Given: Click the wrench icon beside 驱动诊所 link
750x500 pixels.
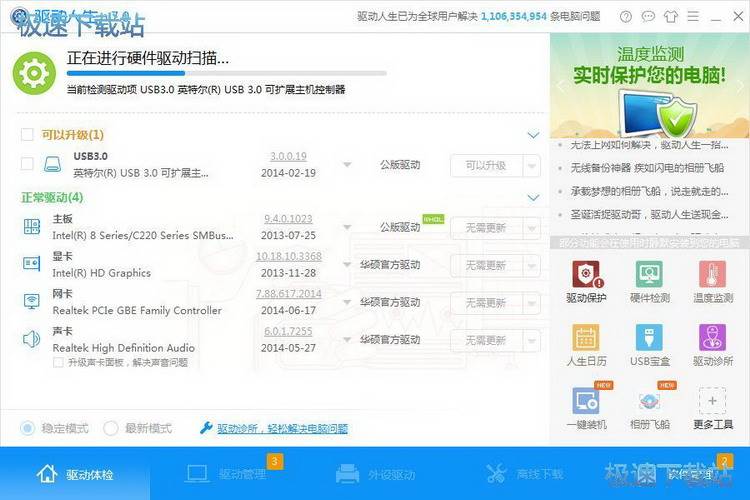Looking at the screenshot, I should 206,427.
